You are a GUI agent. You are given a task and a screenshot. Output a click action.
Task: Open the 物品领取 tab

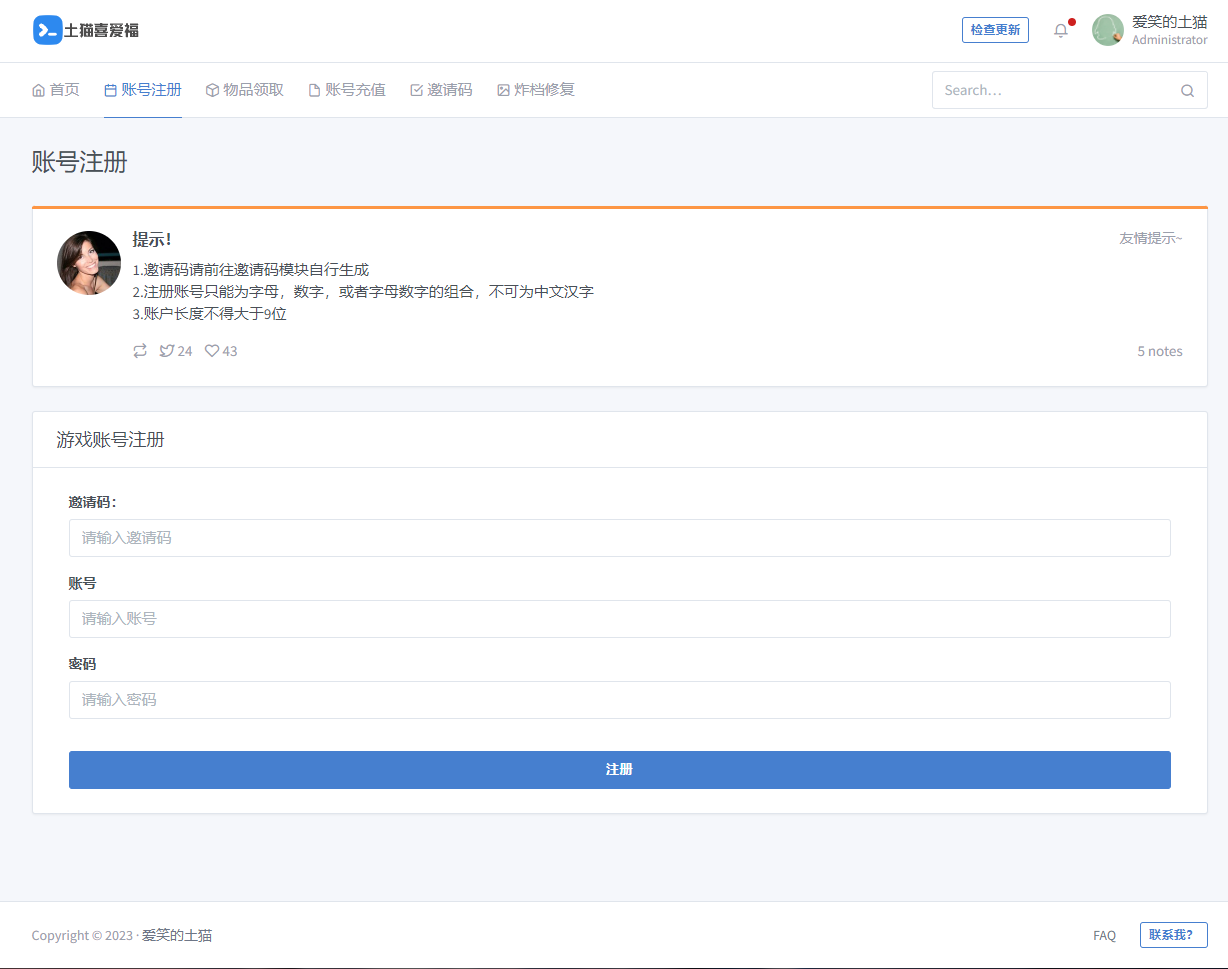pos(244,90)
